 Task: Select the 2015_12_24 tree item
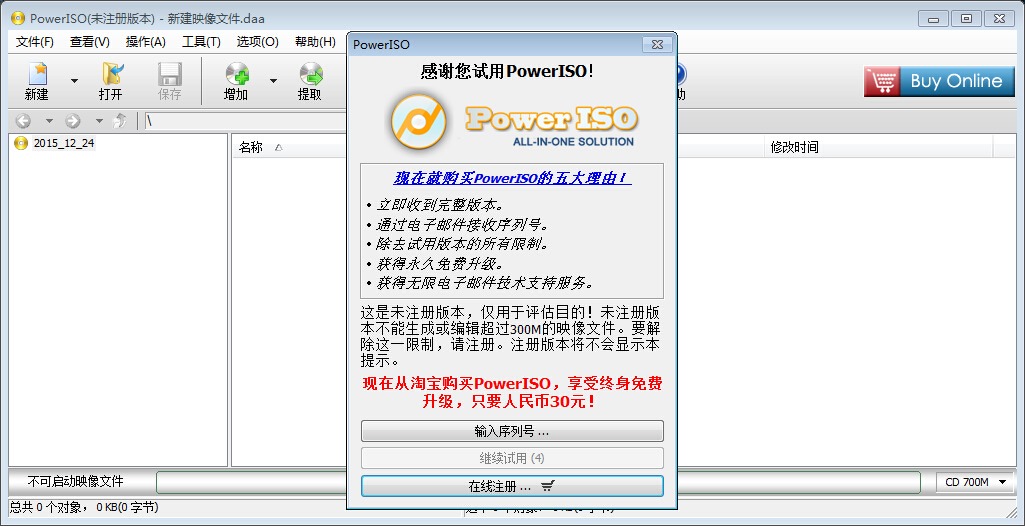(x=64, y=143)
